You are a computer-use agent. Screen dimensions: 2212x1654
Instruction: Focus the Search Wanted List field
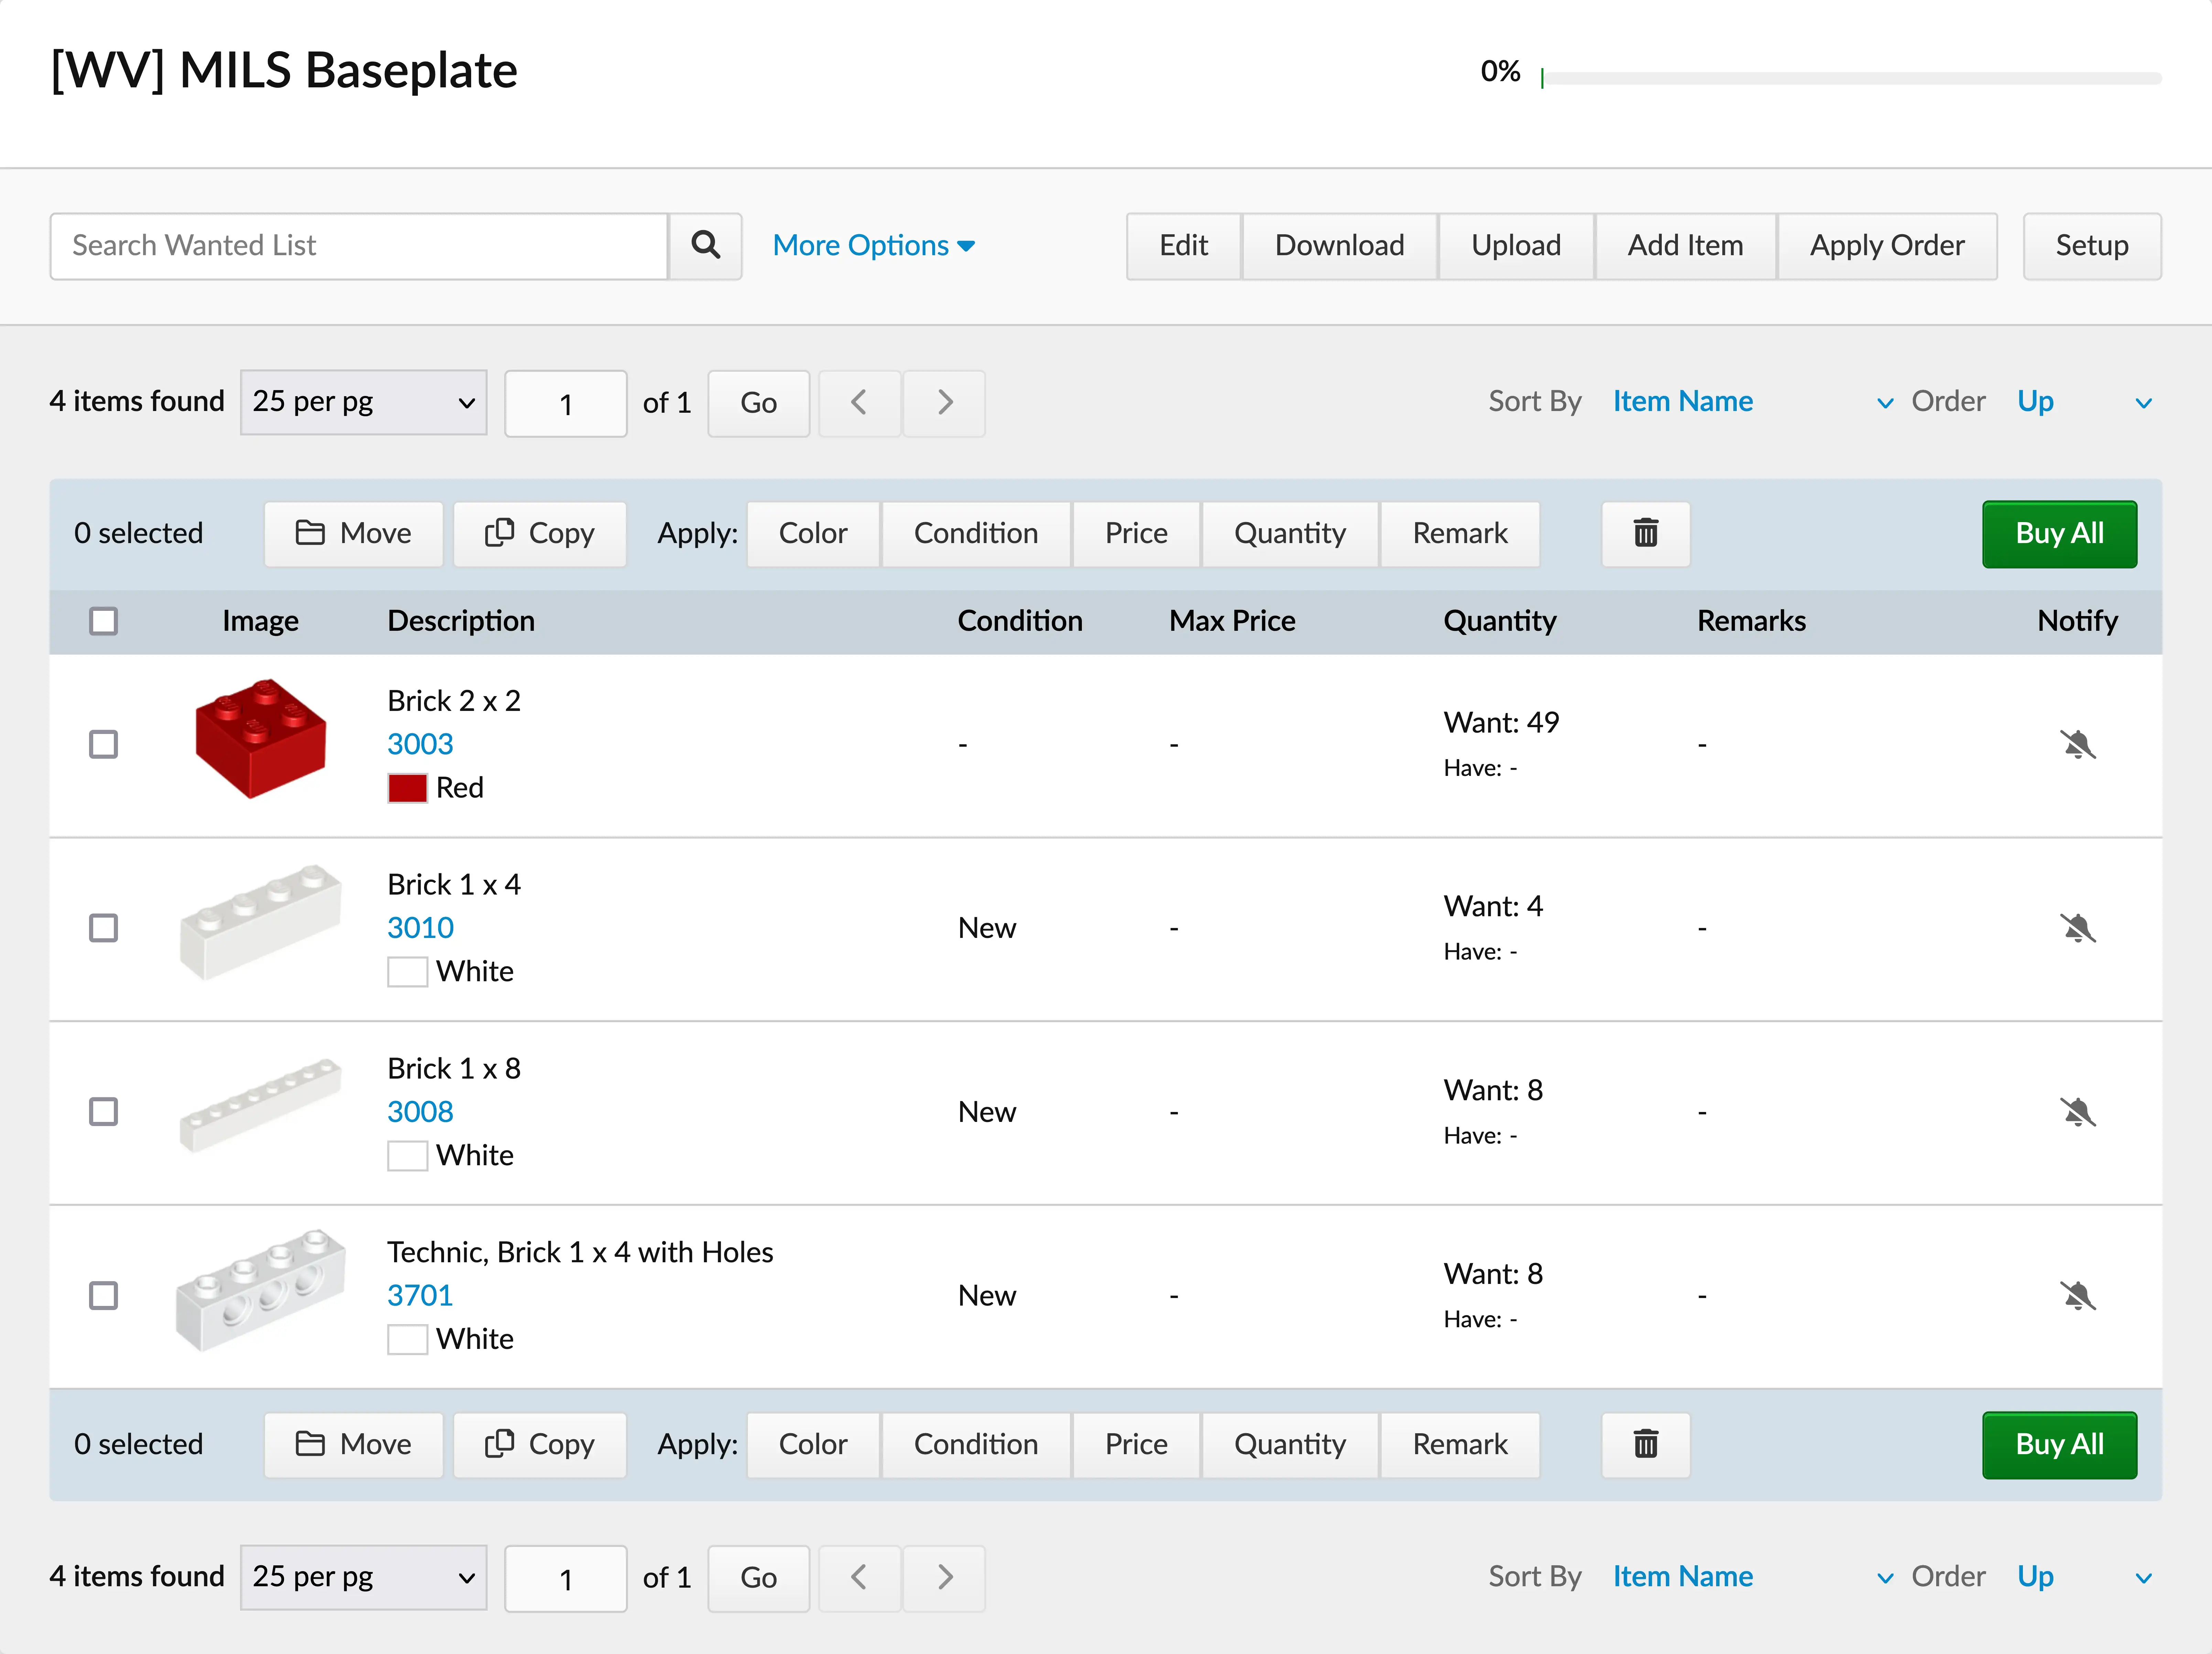point(359,246)
